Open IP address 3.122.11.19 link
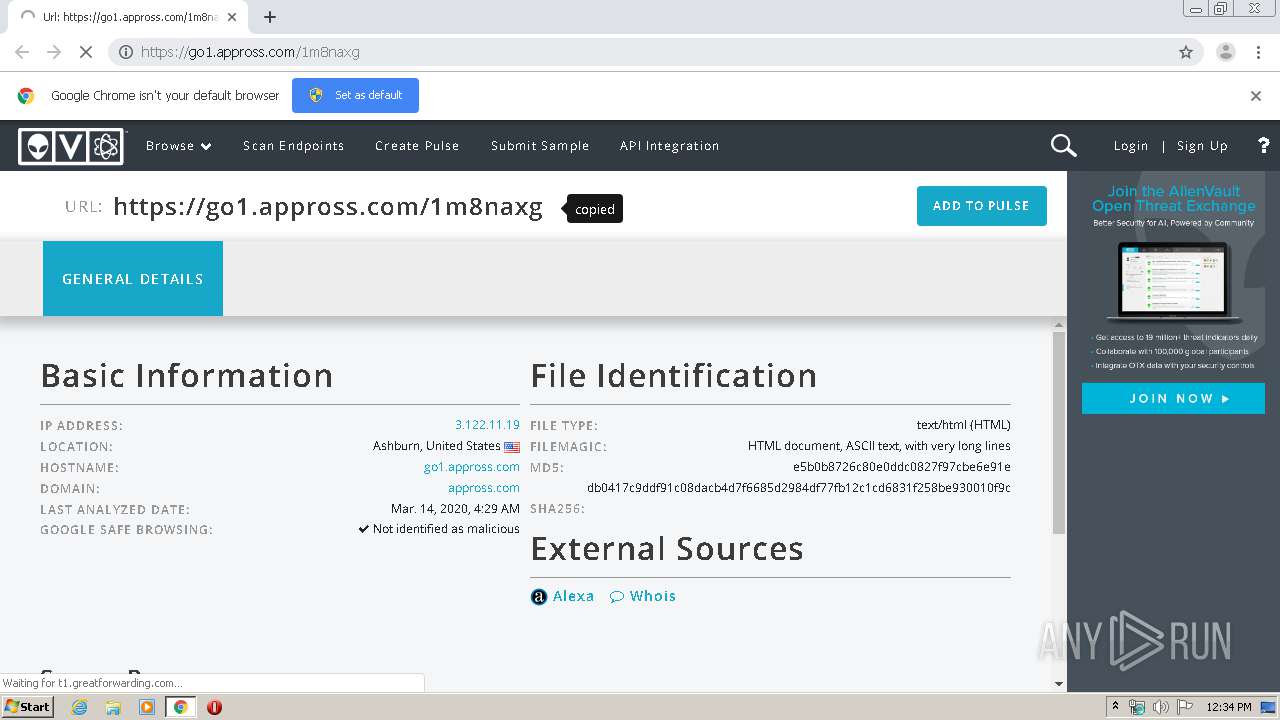Viewport: 1280px width, 720px height. point(487,425)
